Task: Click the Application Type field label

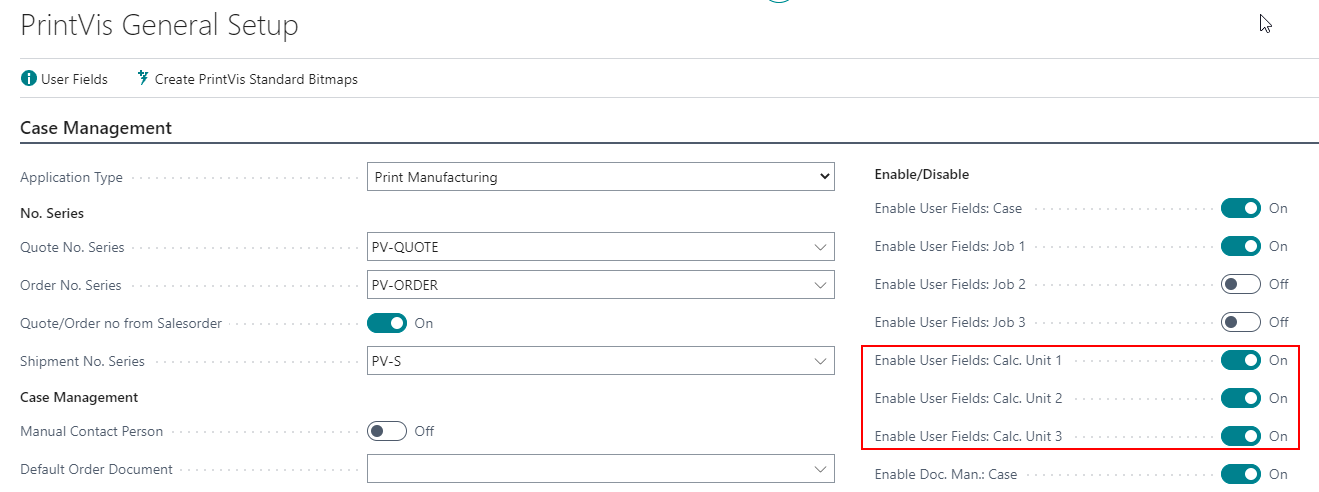Action: [72, 177]
